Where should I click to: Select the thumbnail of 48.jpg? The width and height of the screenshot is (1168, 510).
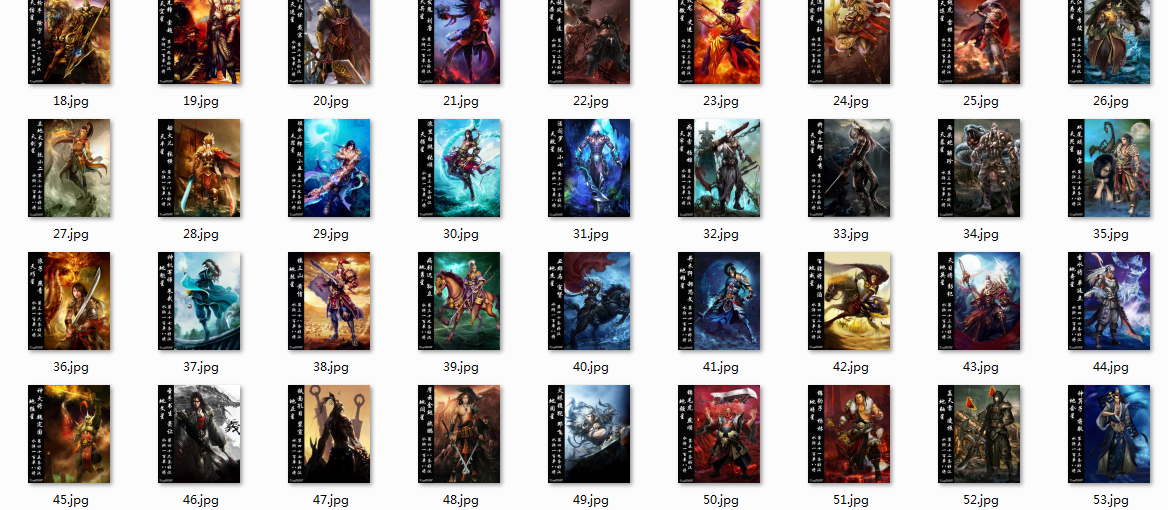click(459, 434)
